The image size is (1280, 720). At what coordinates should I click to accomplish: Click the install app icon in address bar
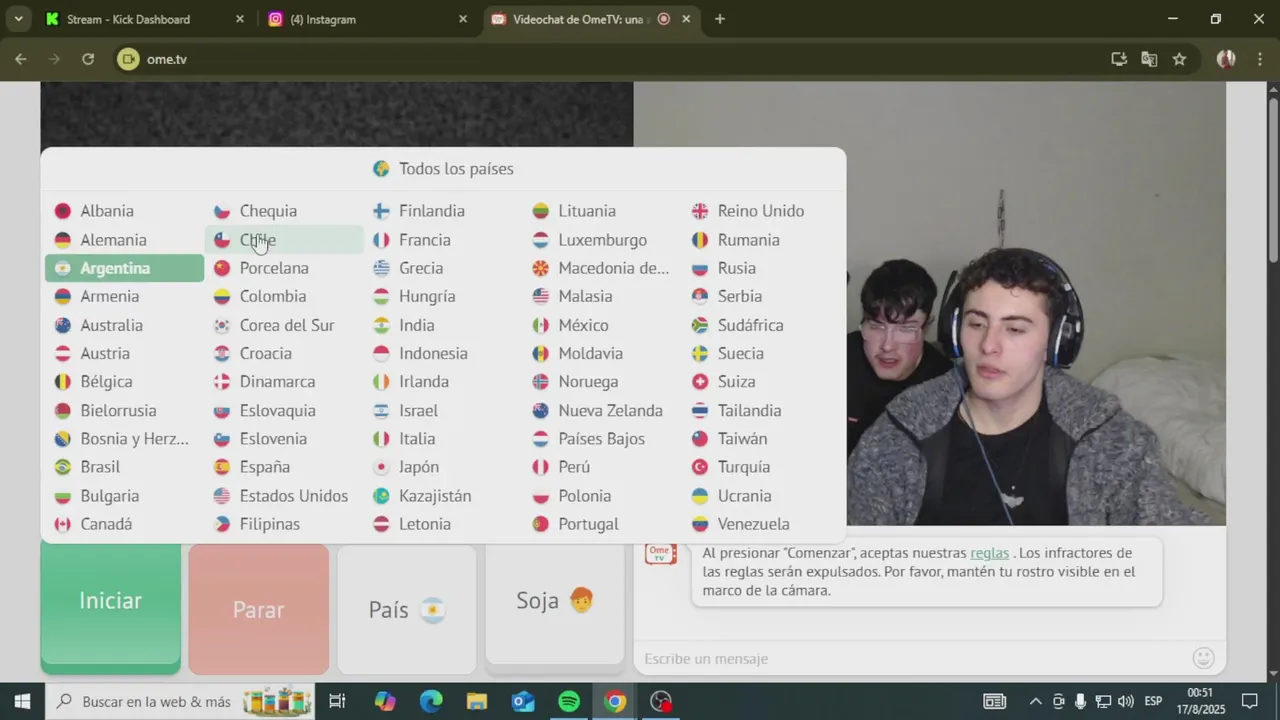1119,59
